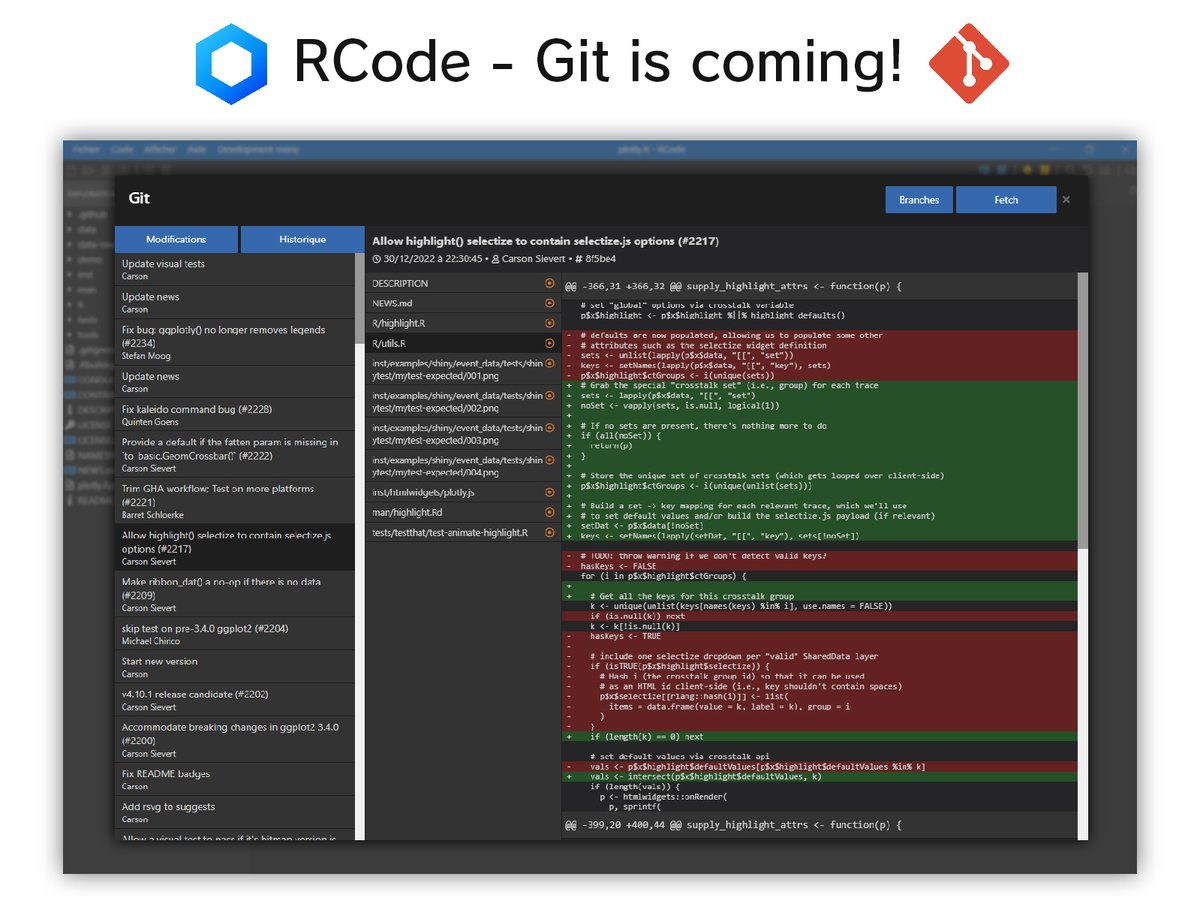Select the 'Make ribbon_dat() a no-op' commit
Viewport: 1200px width, 919px height.
pos(235,594)
